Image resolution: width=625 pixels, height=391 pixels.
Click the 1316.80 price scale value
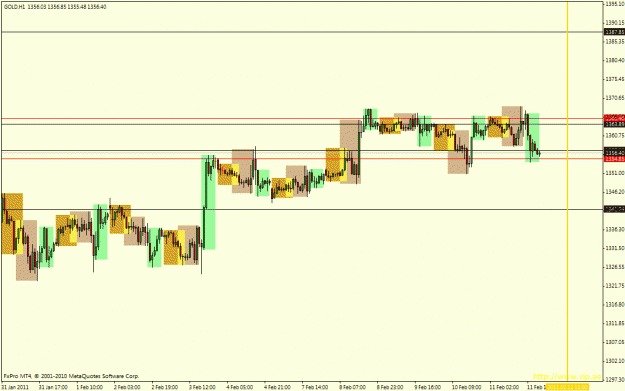coord(615,305)
